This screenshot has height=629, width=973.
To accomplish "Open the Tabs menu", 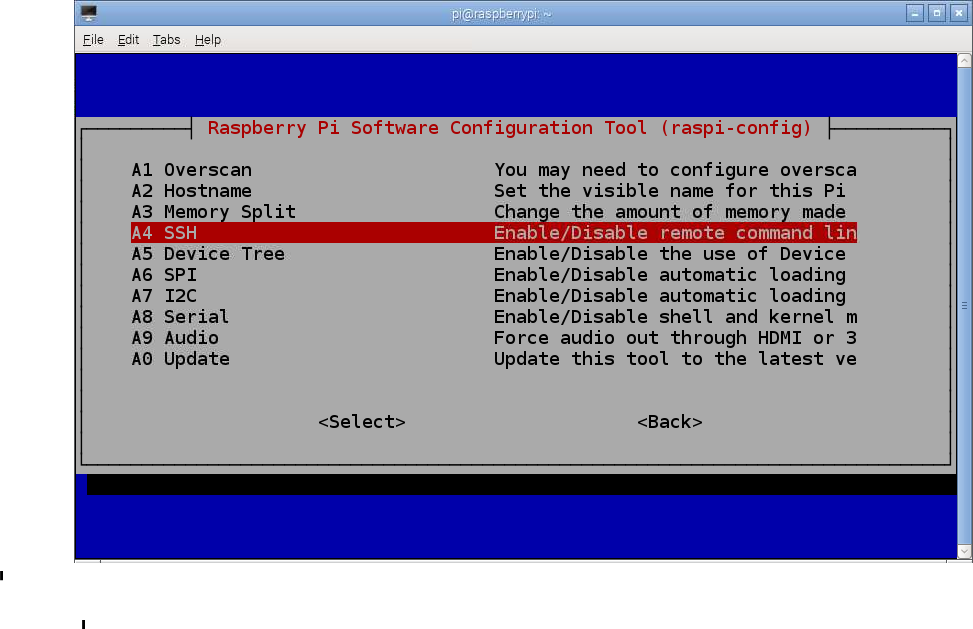I will click(166, 40).
